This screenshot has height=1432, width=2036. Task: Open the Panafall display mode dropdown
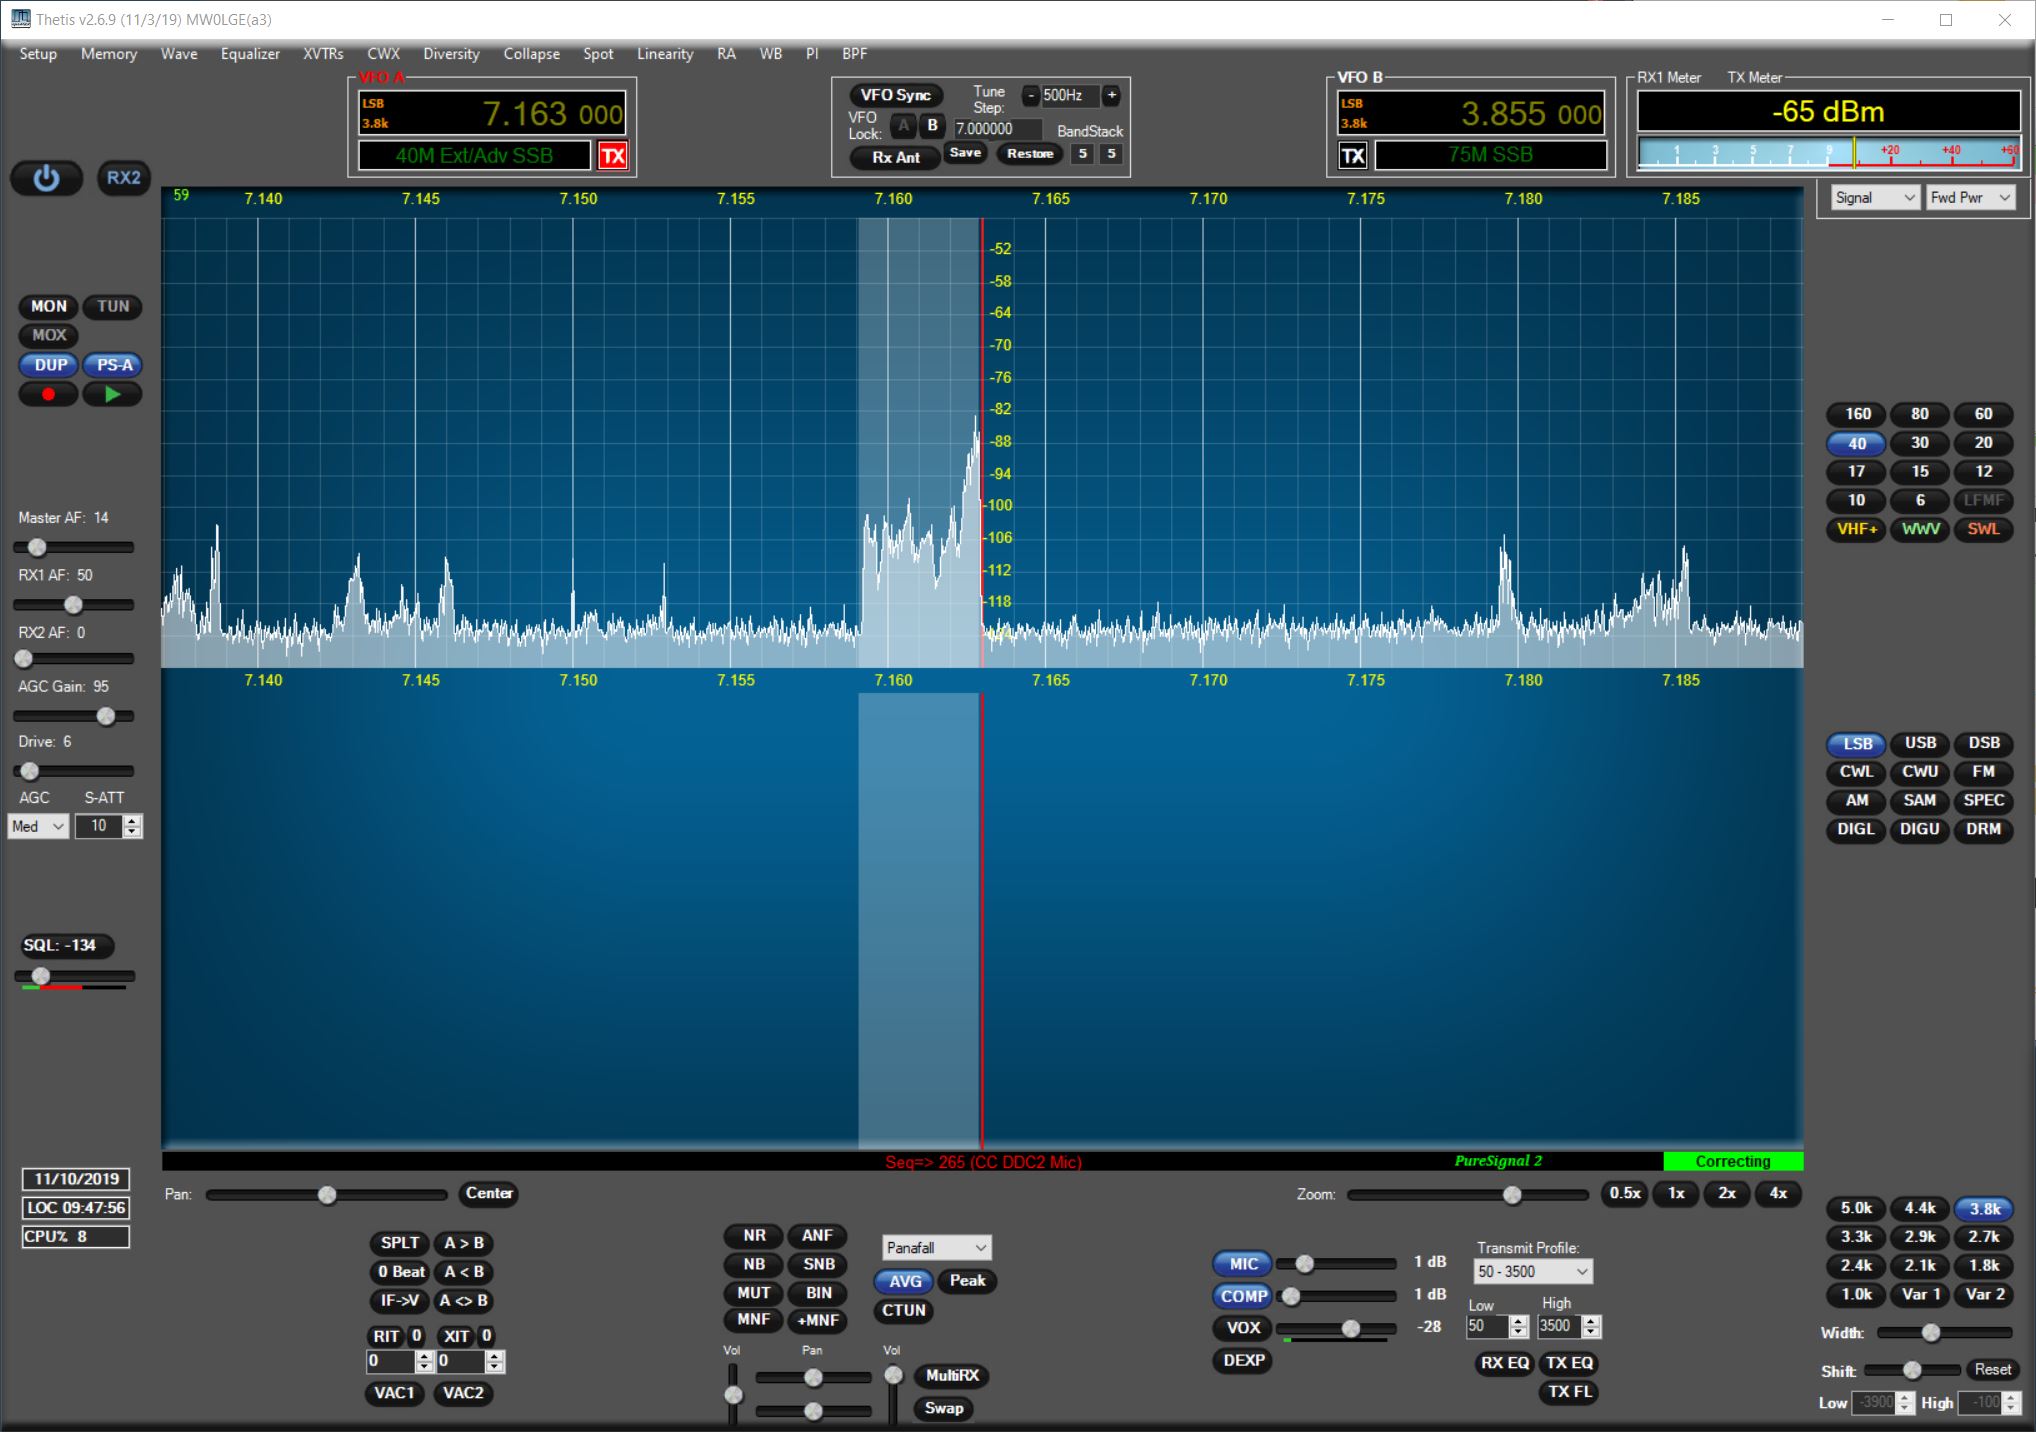click(936, 1248)
